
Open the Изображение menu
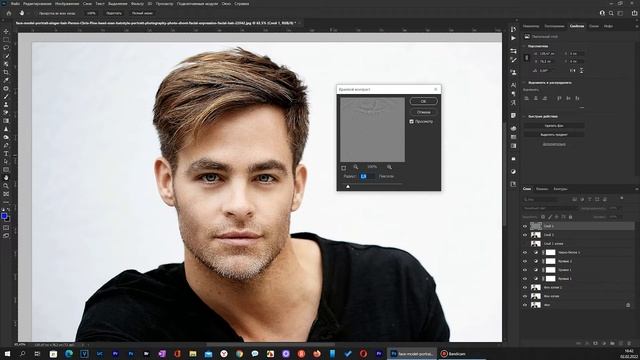[x=67, y=4]
